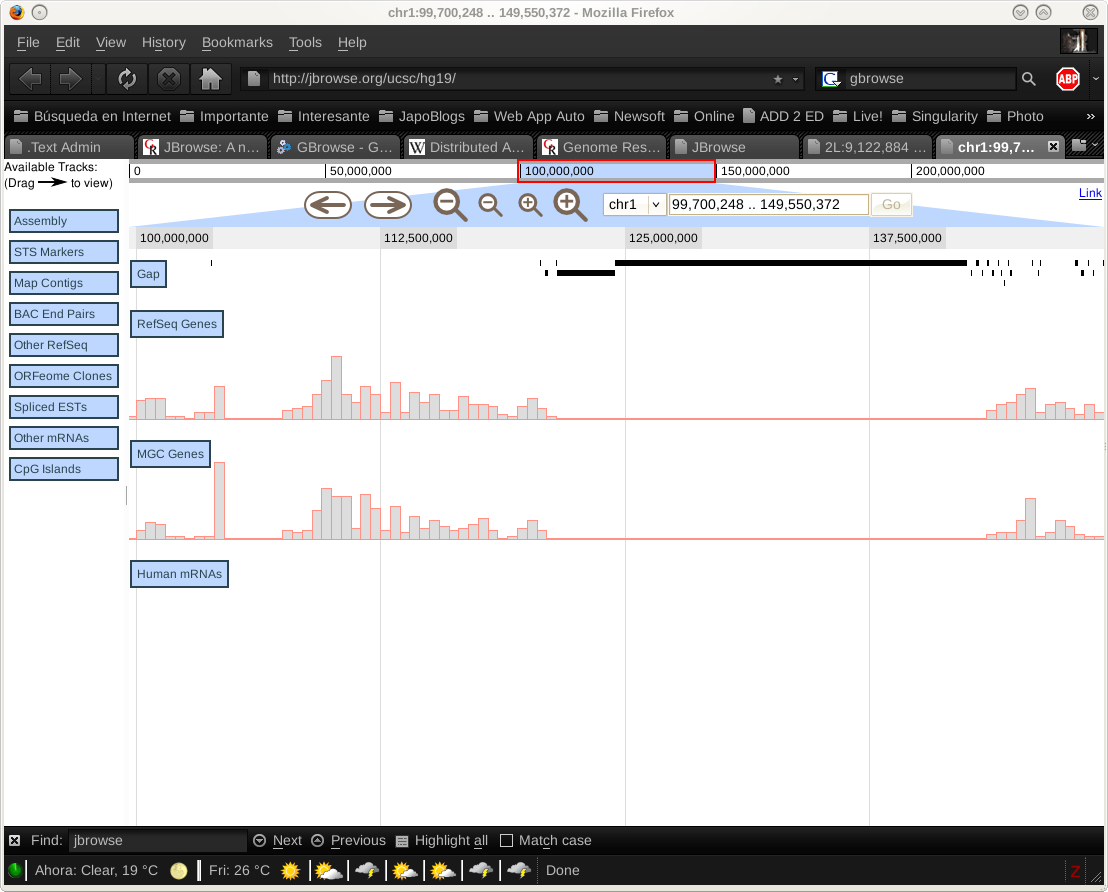Click the pan left arrow button
The image size is (1108, 892).
click(328, 205)
